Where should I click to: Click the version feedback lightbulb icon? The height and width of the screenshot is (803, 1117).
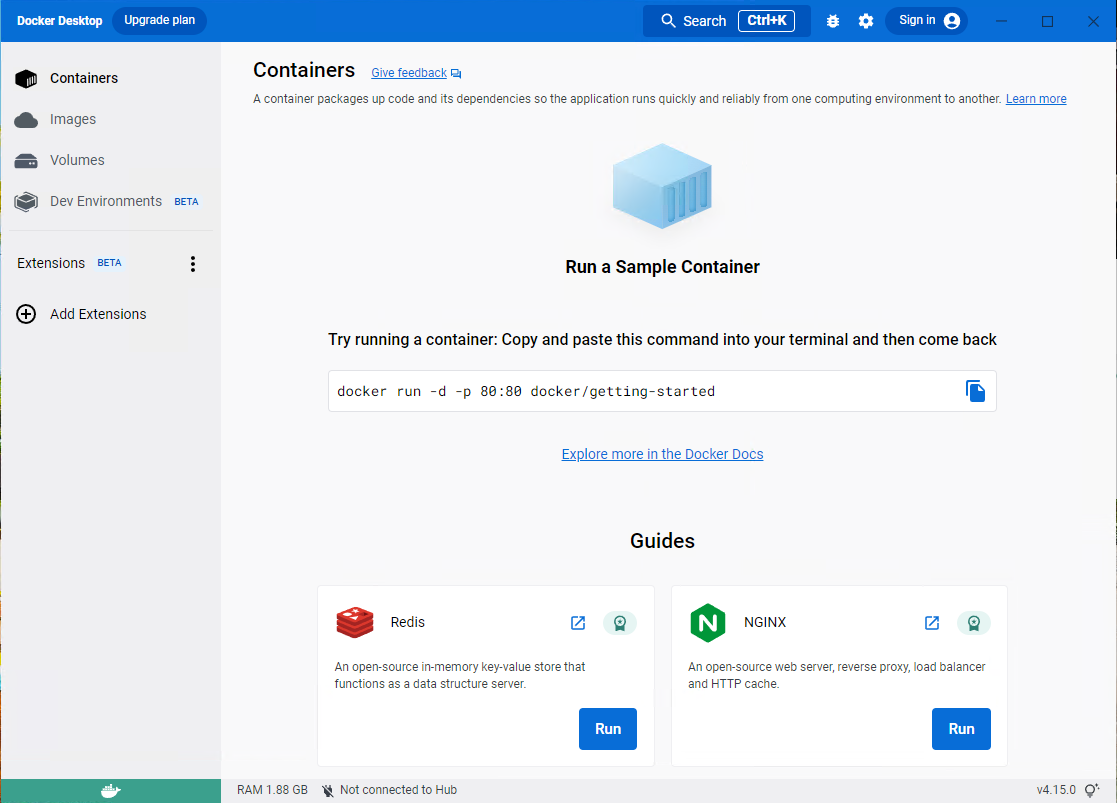tap(1091, 790)
